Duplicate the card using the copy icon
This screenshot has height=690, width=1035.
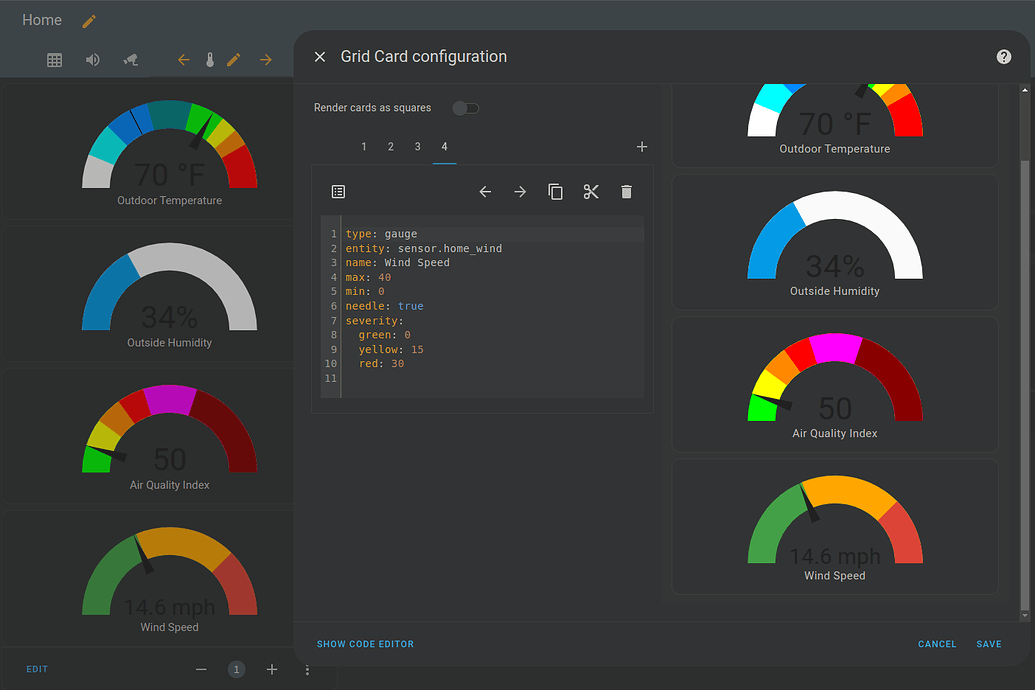[556, 191]
